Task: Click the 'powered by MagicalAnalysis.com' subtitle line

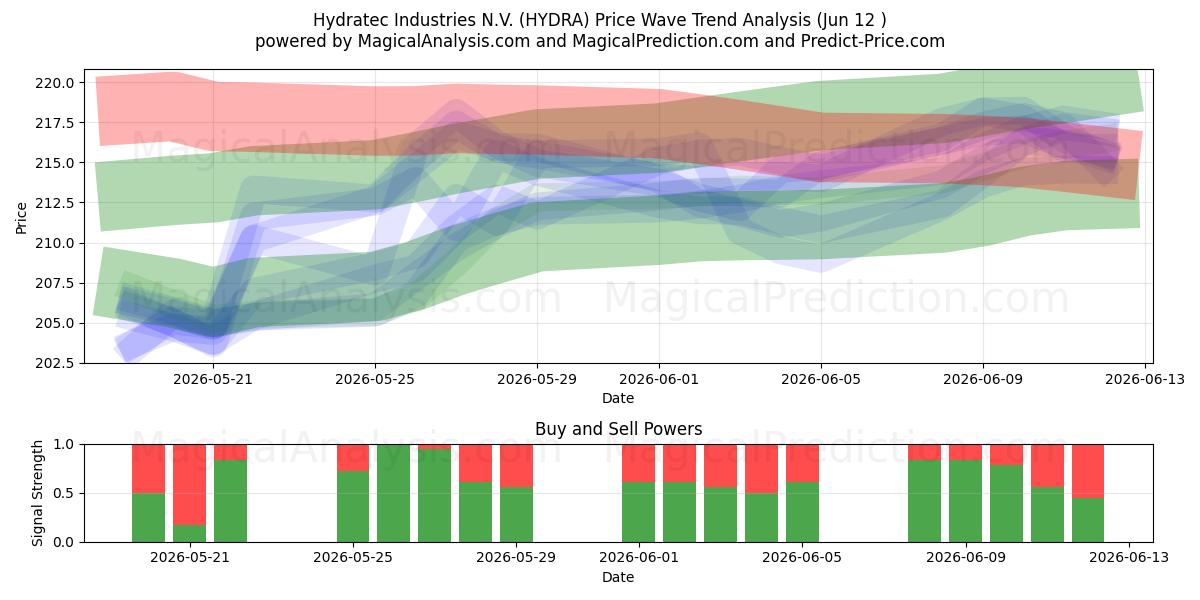Action: 600,41
